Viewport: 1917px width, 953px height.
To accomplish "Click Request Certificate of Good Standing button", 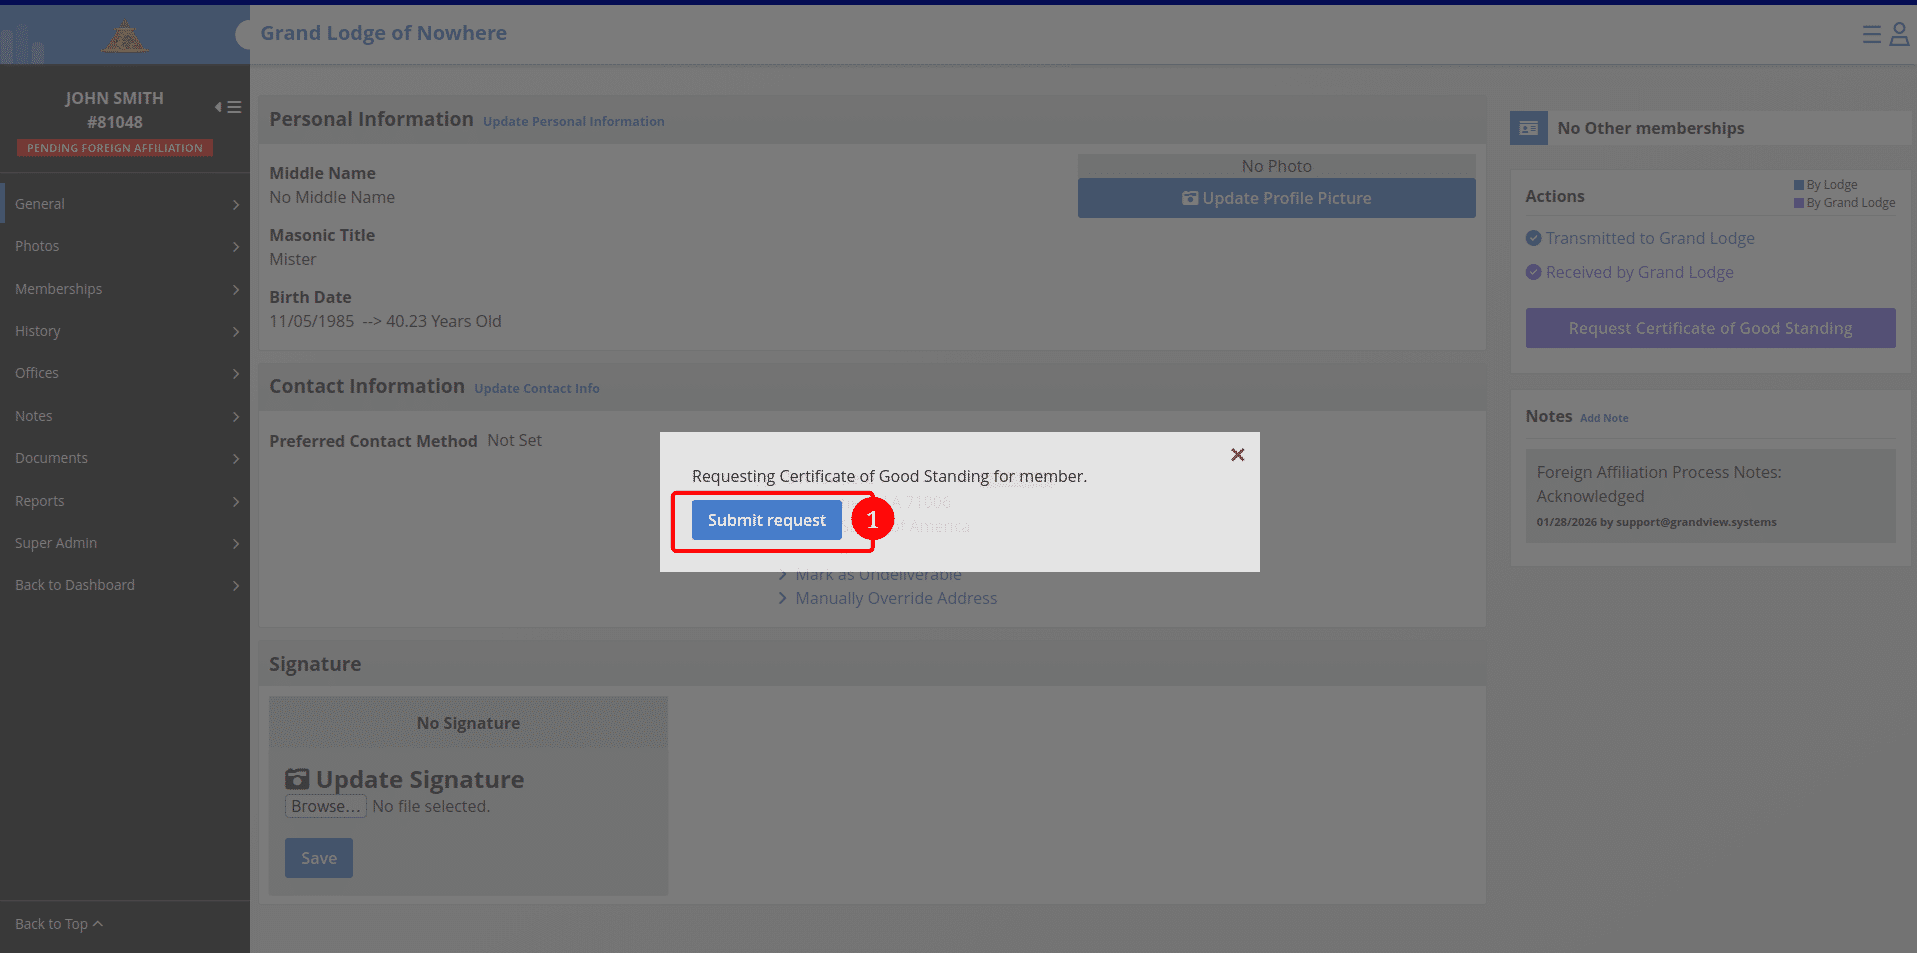I will coord(1710,328).
